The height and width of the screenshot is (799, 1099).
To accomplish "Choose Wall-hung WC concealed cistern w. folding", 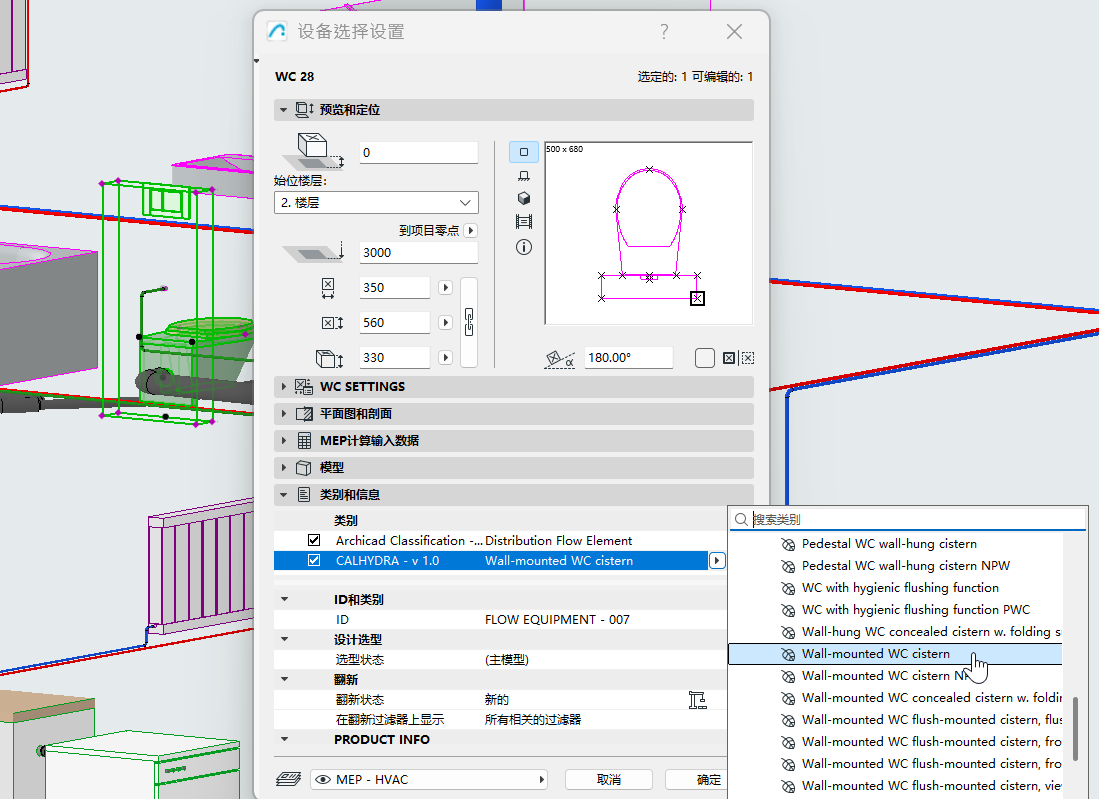I will point(896,631).
